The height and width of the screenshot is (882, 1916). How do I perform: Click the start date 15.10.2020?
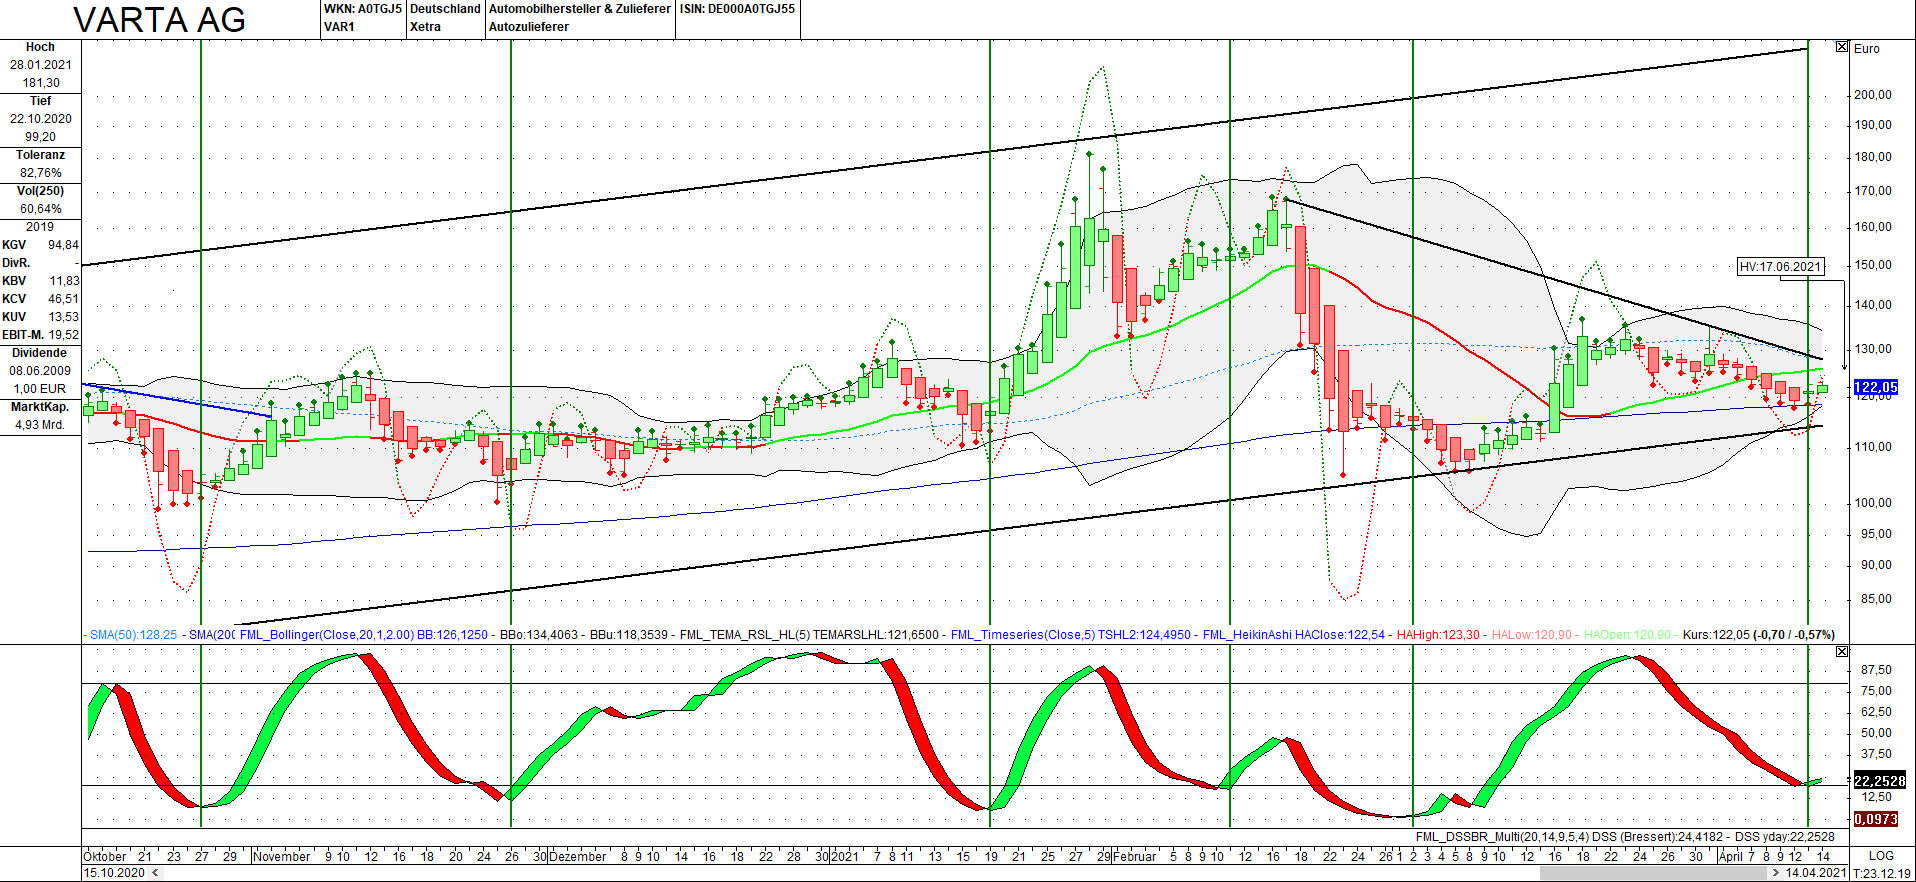pos(114,873)
